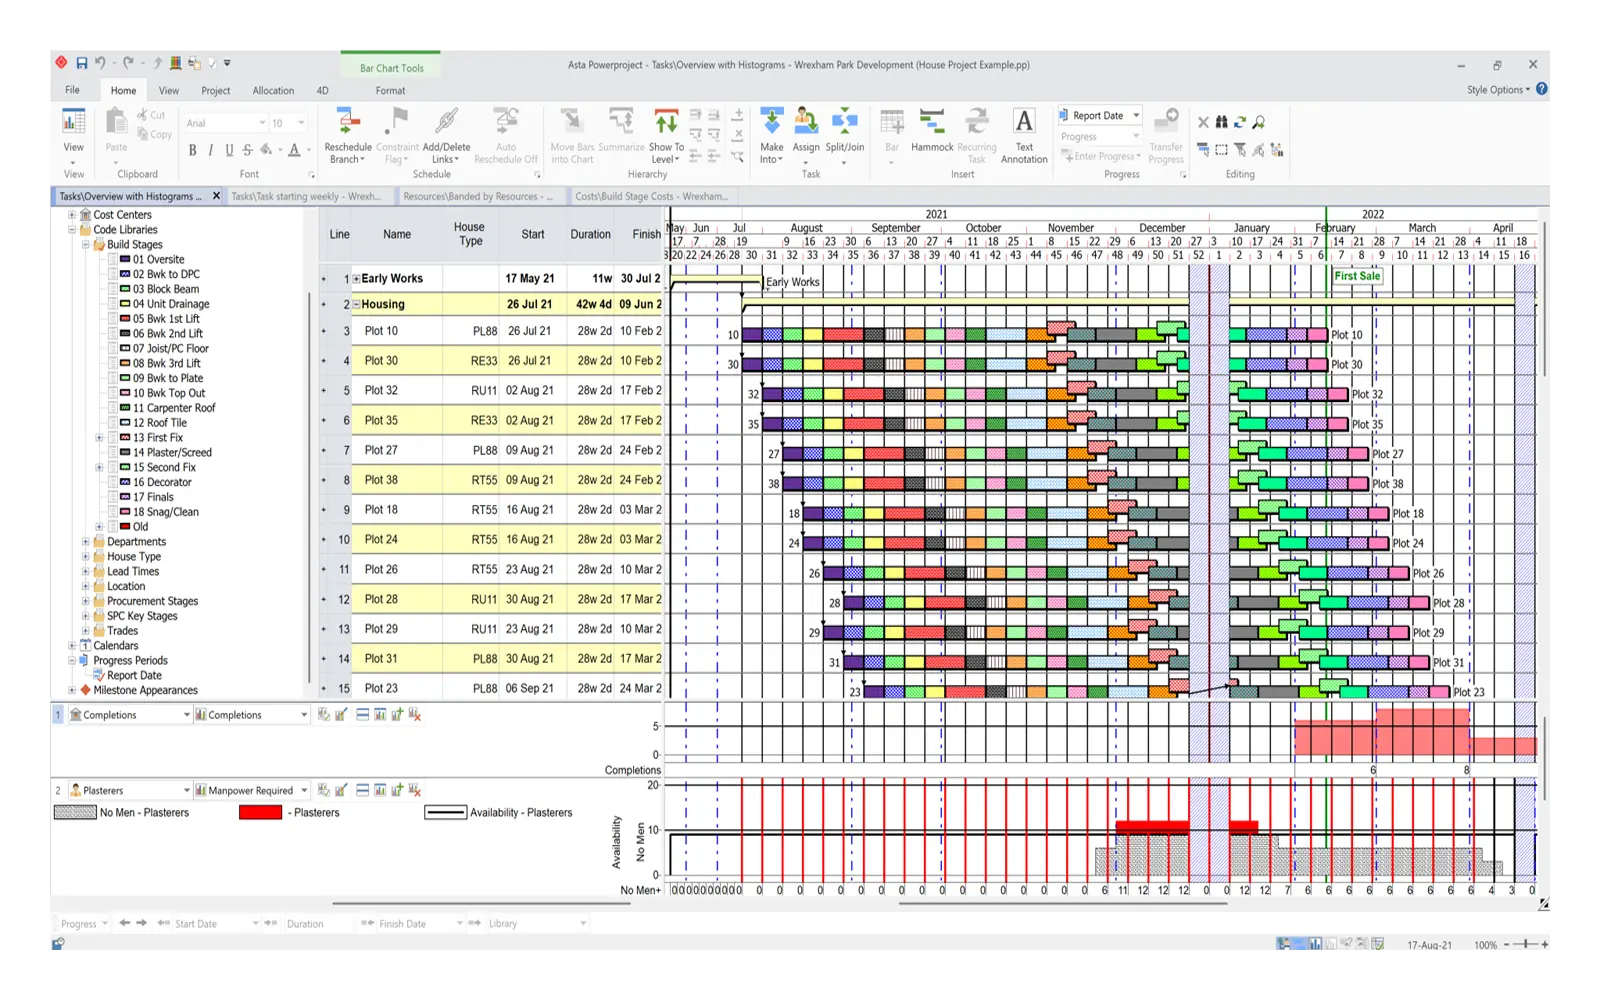Screen dimensions: 1600x1000
Task: Switch to the Format ribbon tab
Action: (390, 90)
